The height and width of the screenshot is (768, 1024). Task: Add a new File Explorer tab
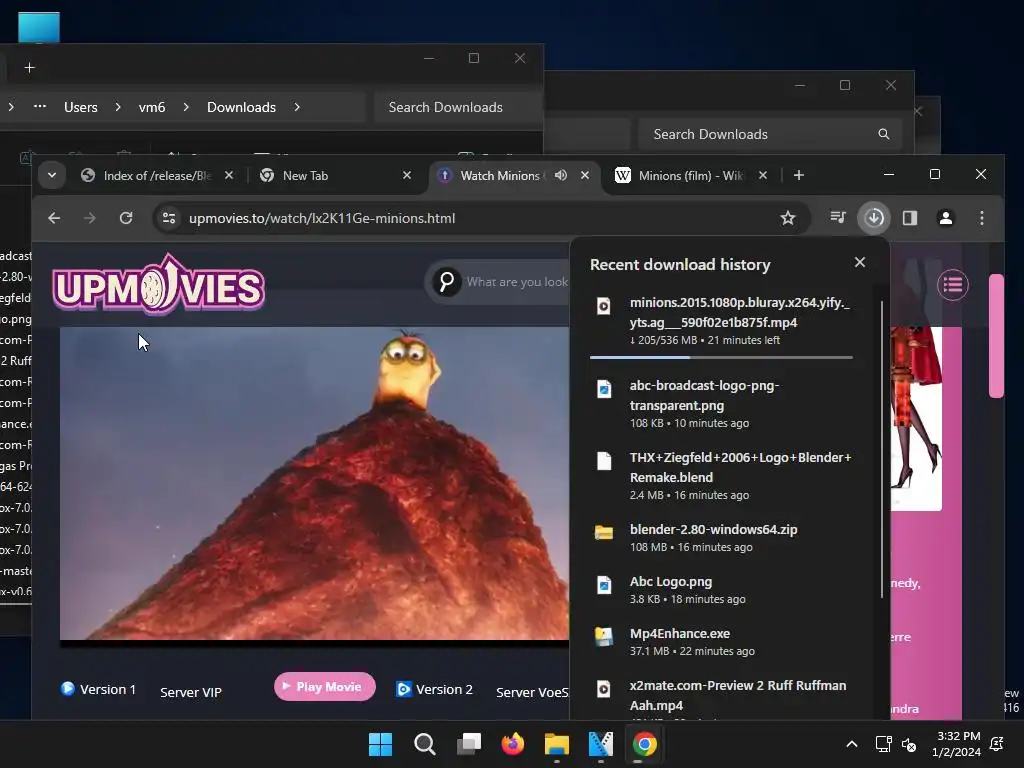(x=29, y=68)
